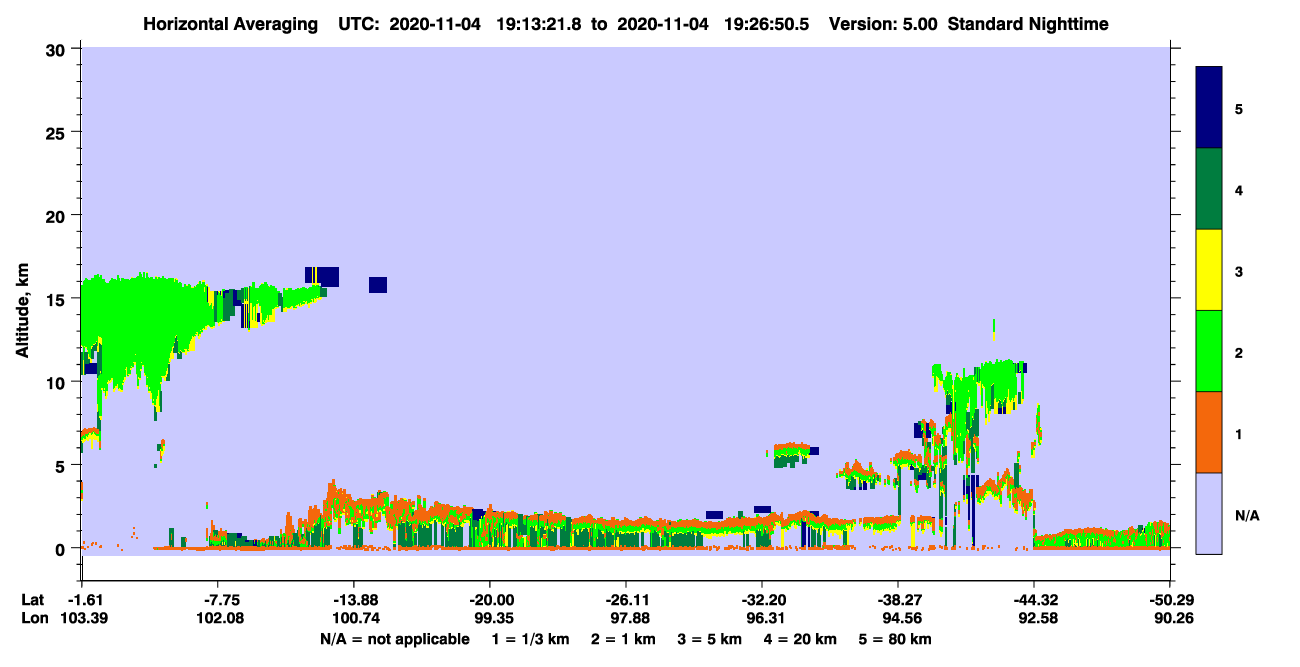Click the lavender N/A color swatch

[1209, 513]
